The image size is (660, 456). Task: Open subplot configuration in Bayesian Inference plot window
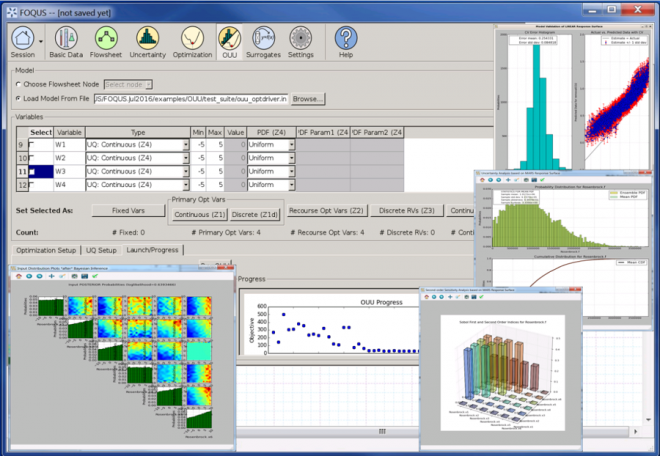(75, 276)
